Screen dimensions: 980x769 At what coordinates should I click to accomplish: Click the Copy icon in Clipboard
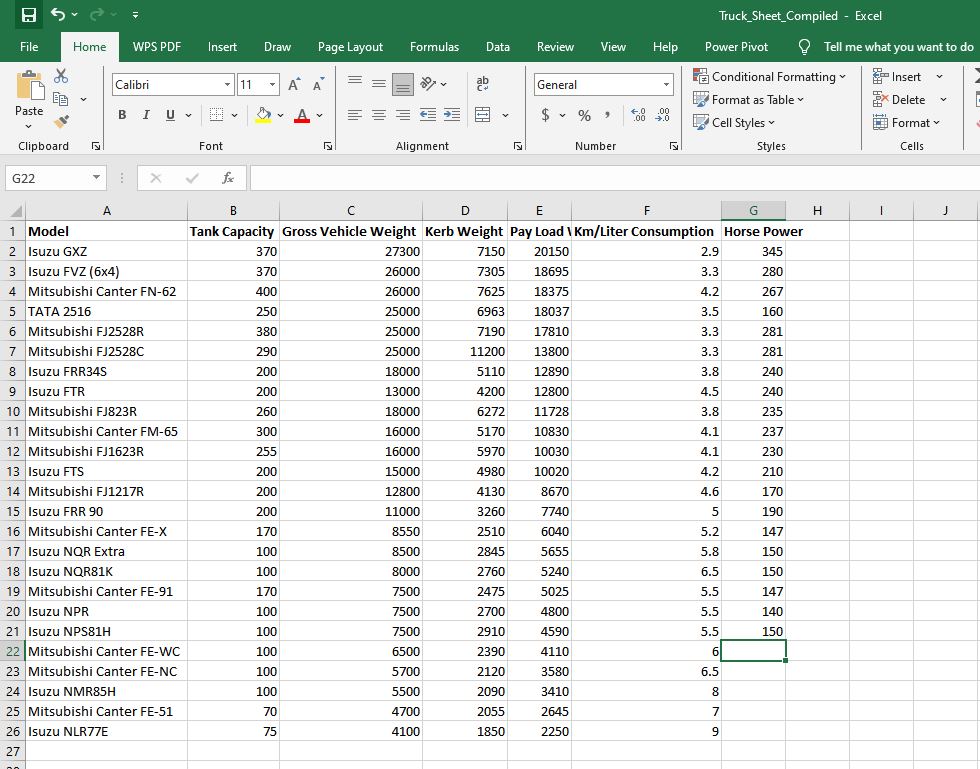pyautogui.click(x=61, y=99)
